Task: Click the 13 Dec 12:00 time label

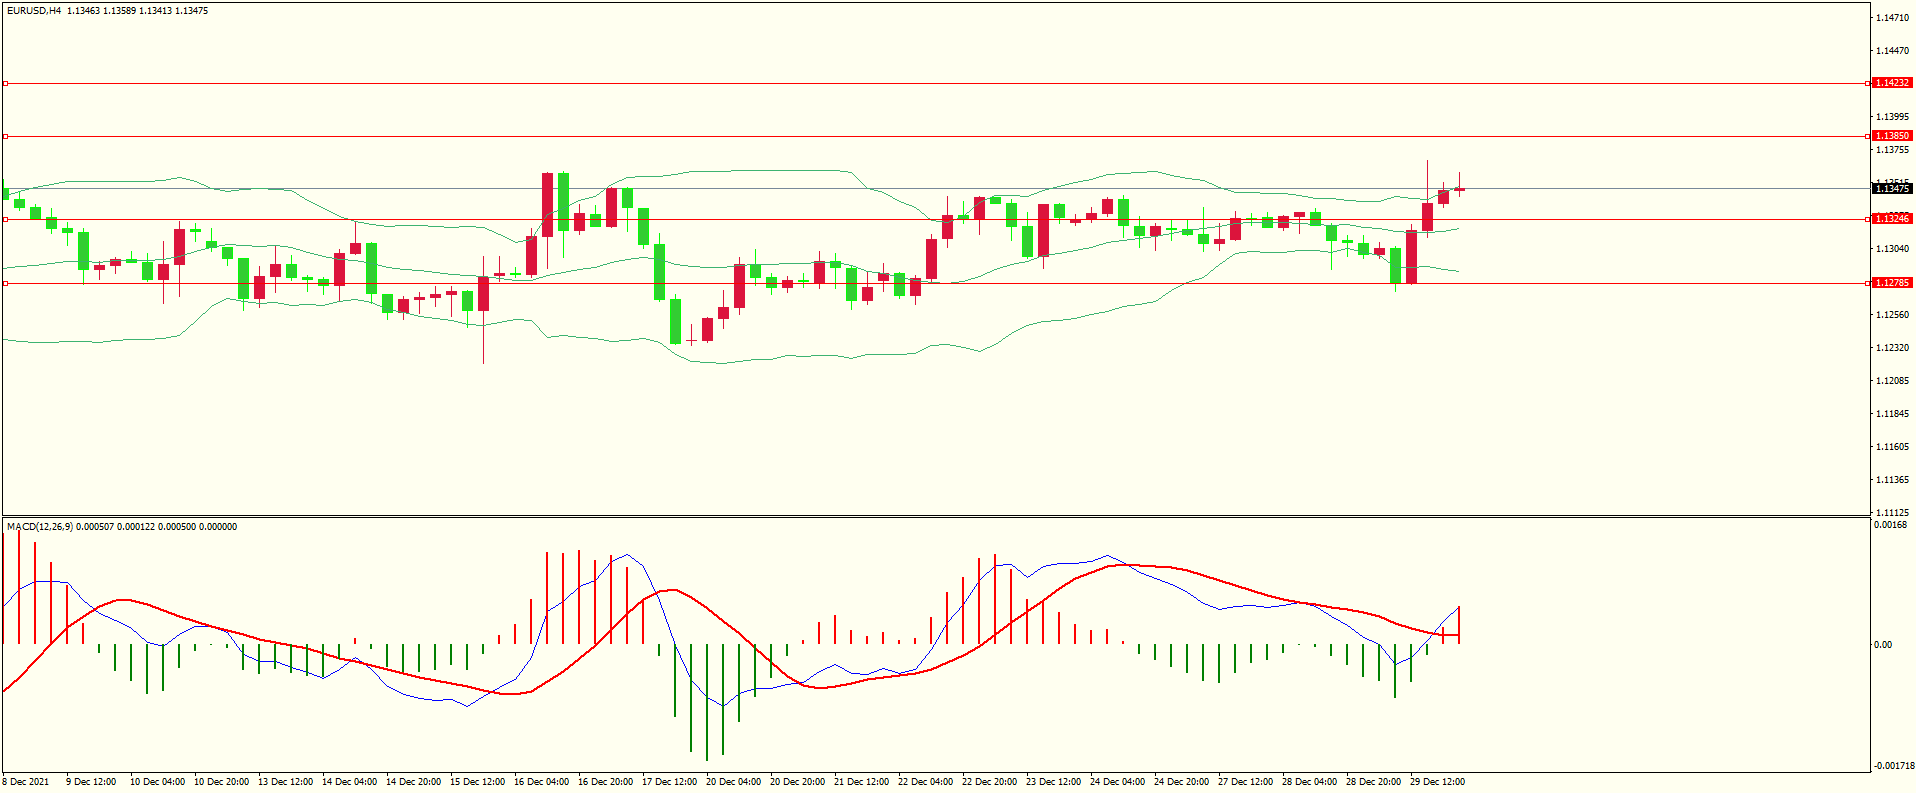Action: click(x=285, y=782)
